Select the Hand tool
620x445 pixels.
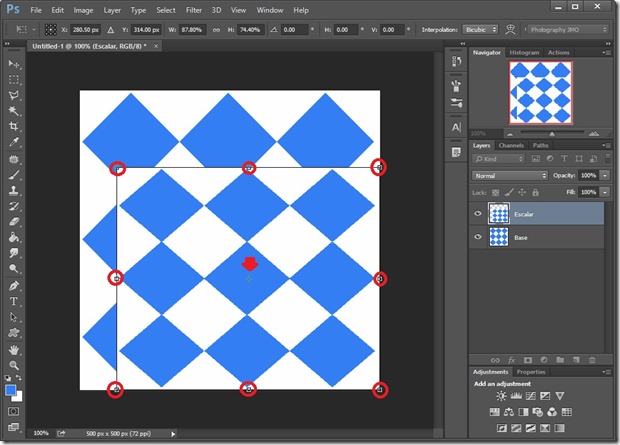13,350
